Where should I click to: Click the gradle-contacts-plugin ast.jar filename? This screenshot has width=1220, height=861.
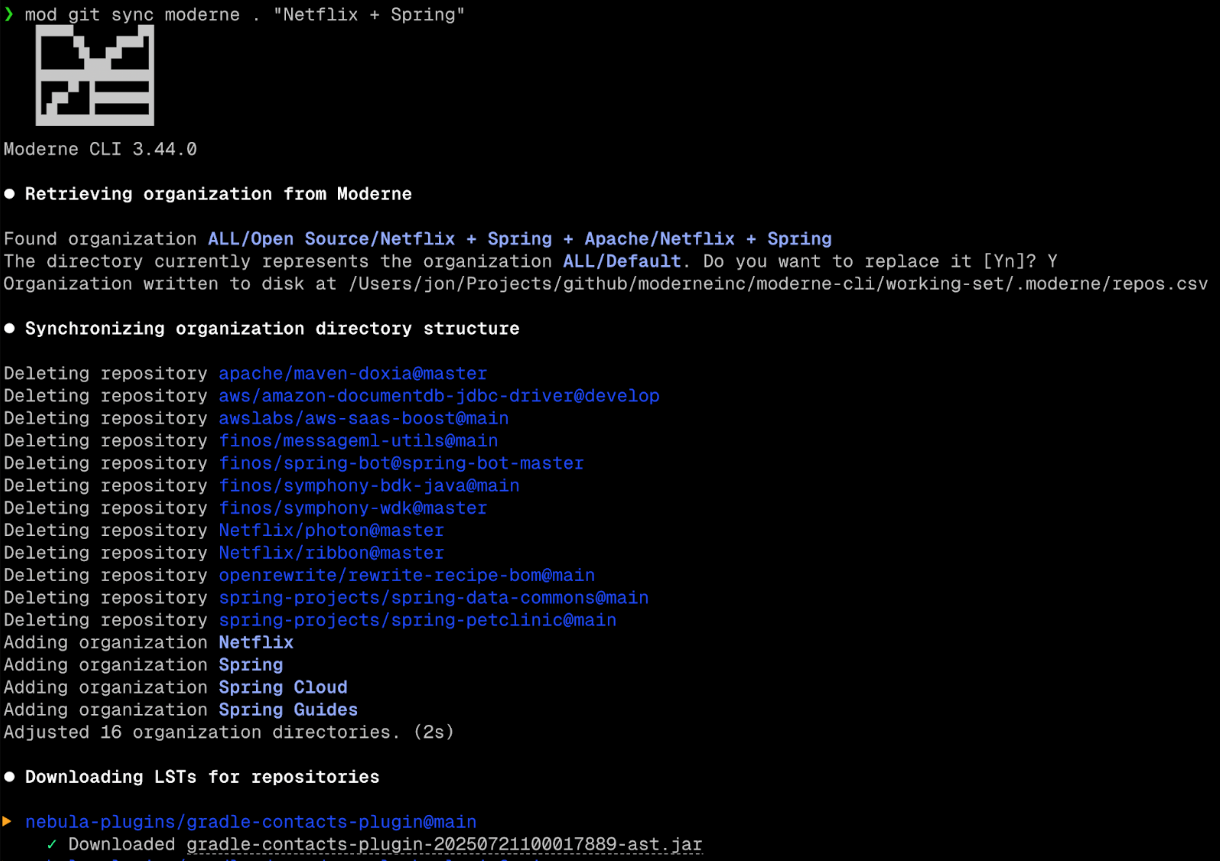click(x=445, y=844)
